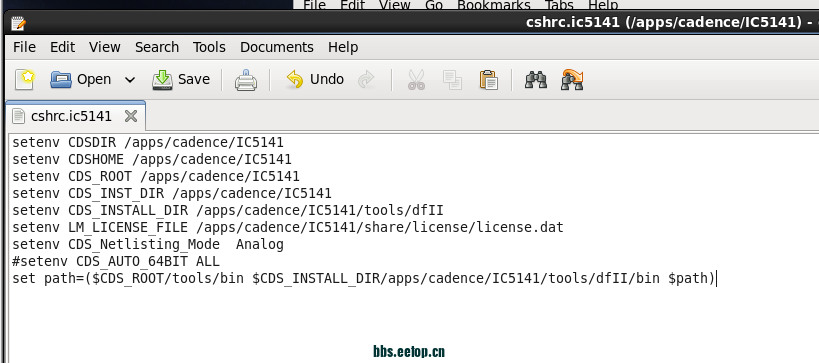Click the Cut scissors icon
Screen dimensions: 819x363
[x=416, y=80]
